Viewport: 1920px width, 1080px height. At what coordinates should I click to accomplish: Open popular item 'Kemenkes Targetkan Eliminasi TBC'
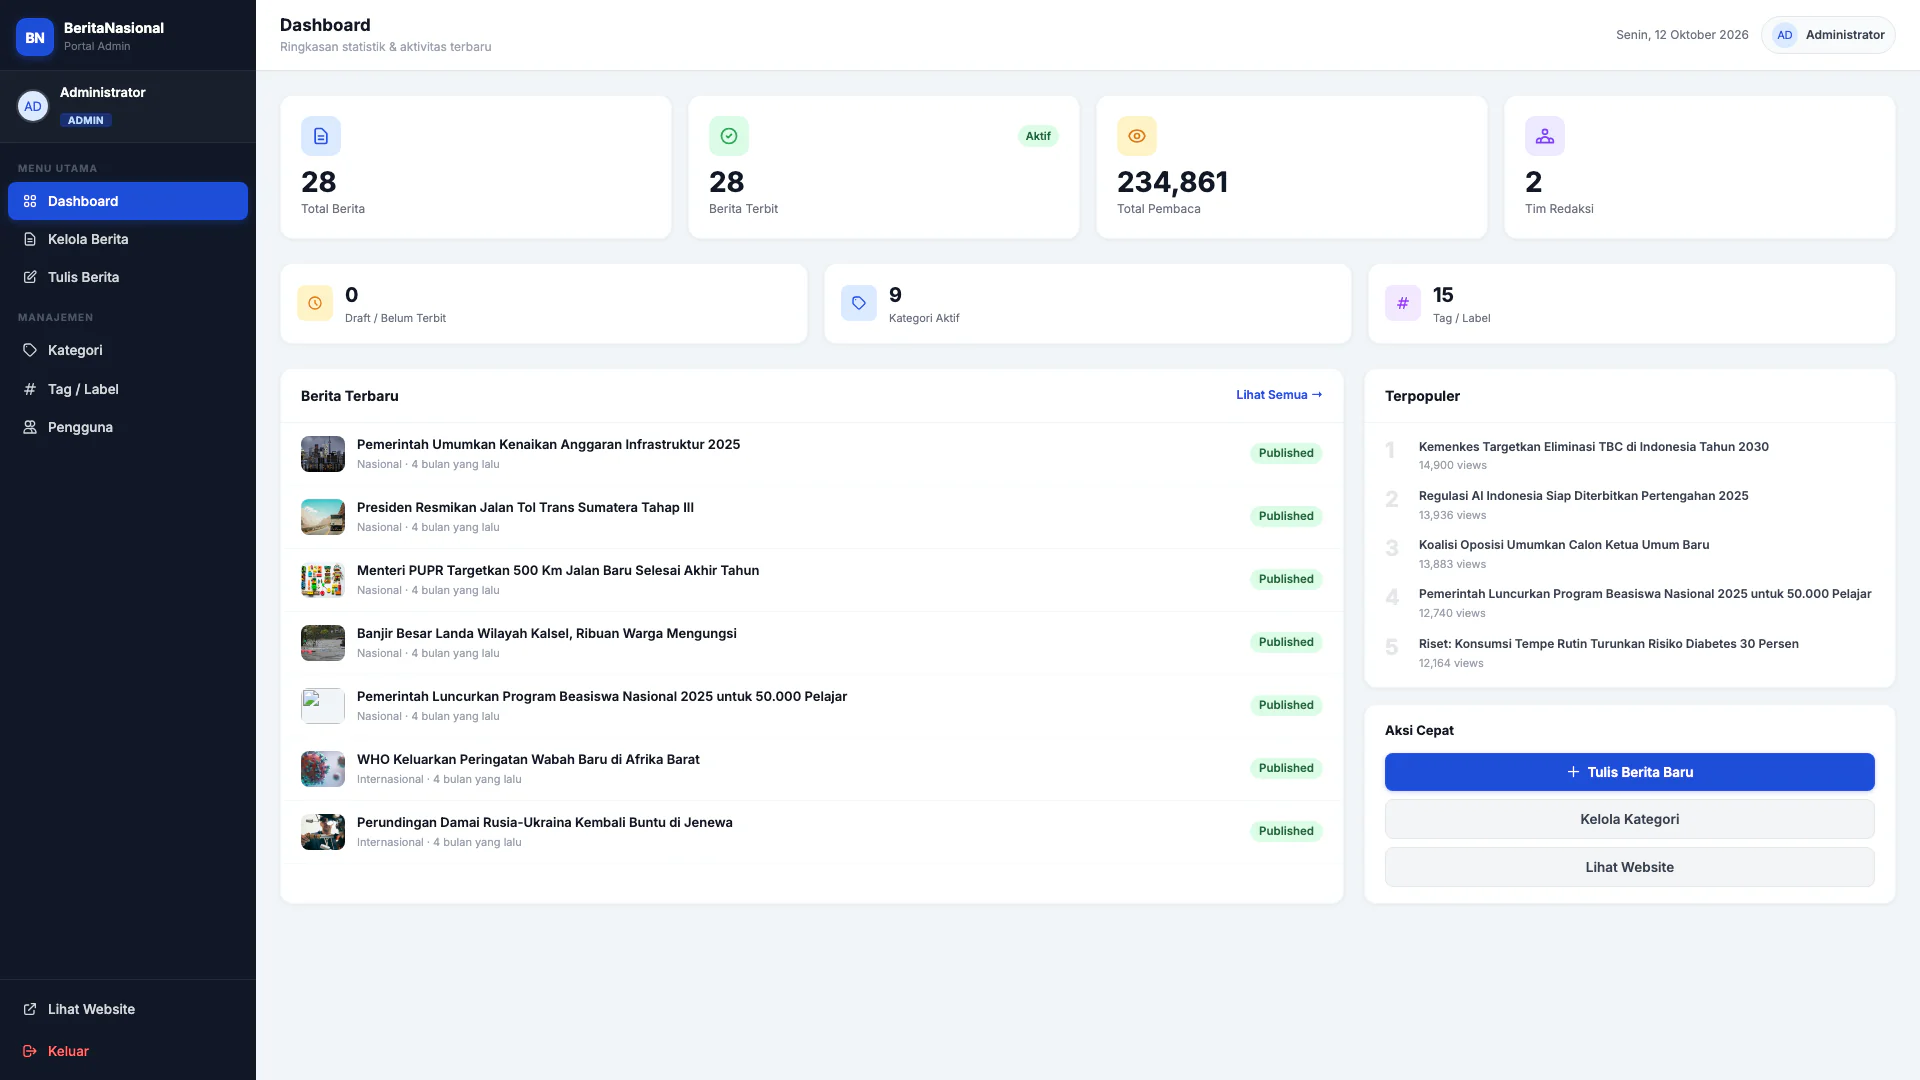click(1594, 447)
